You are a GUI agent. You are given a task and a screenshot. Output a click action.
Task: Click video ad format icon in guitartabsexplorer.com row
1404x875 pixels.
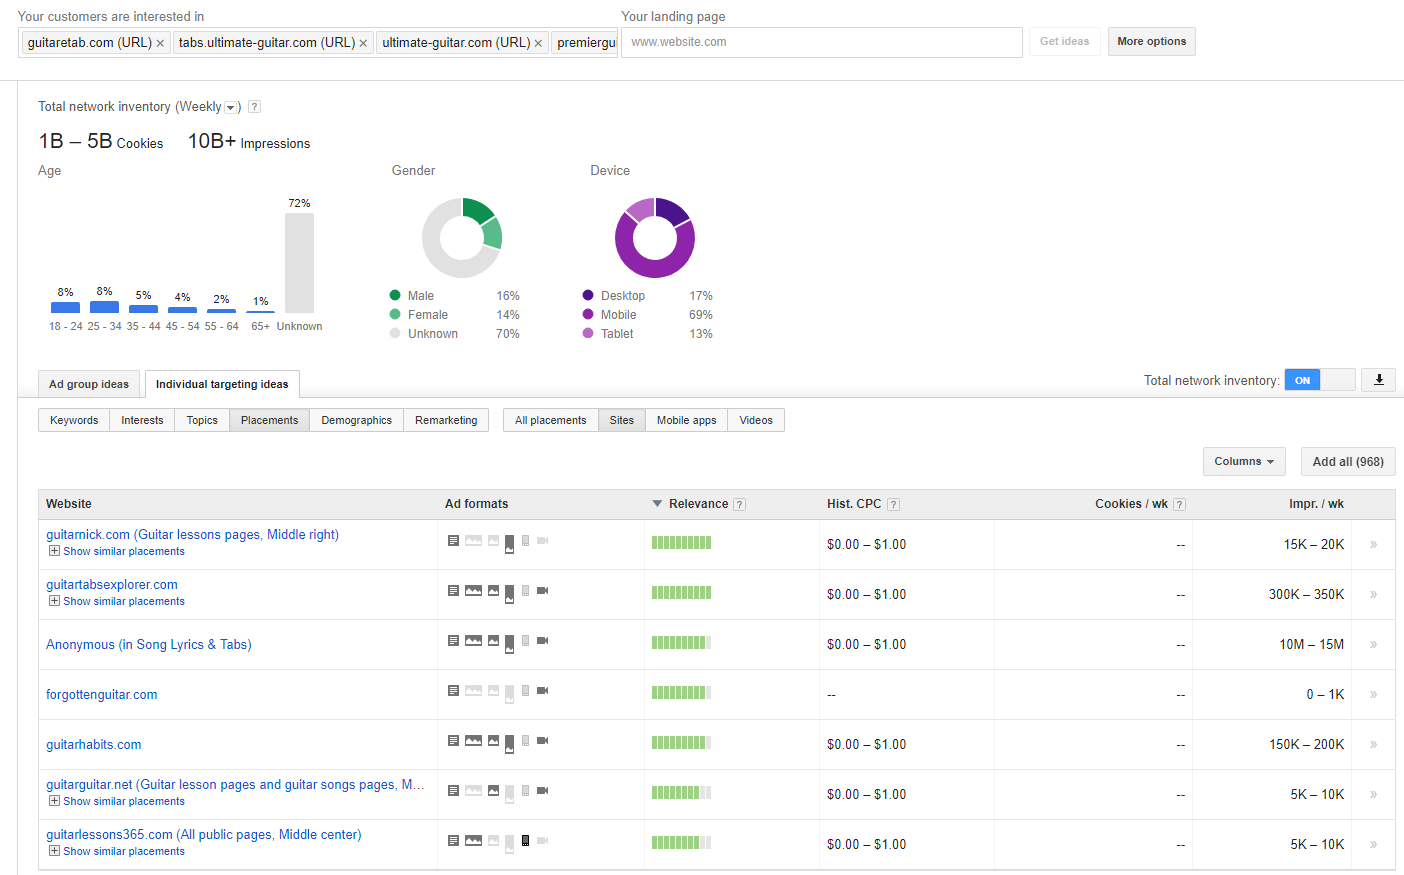click(x=542, y=590)
